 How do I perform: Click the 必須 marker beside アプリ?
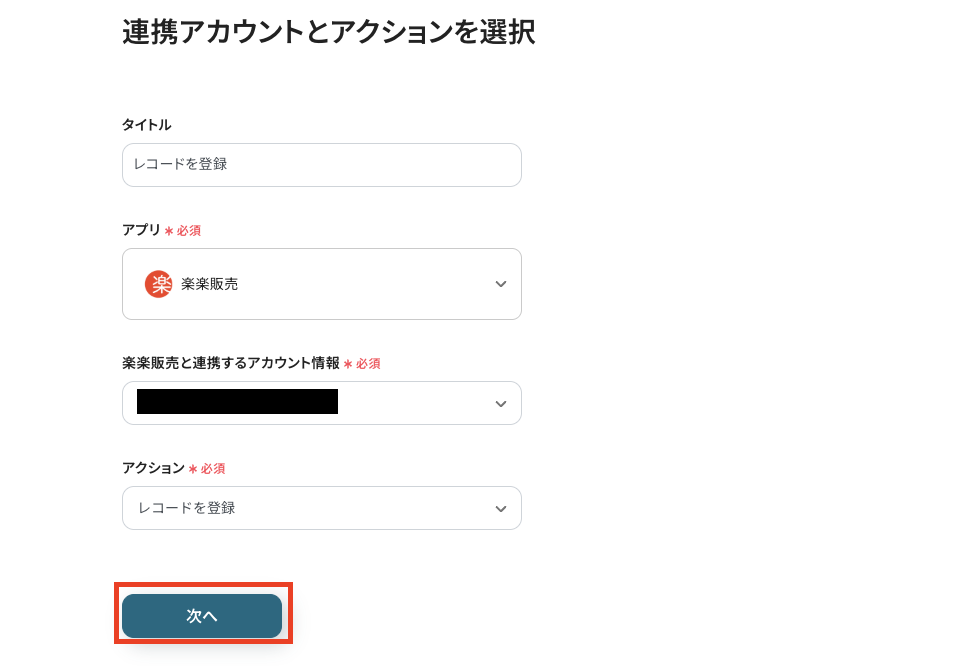pyautogui.click(x=186, y=230)
